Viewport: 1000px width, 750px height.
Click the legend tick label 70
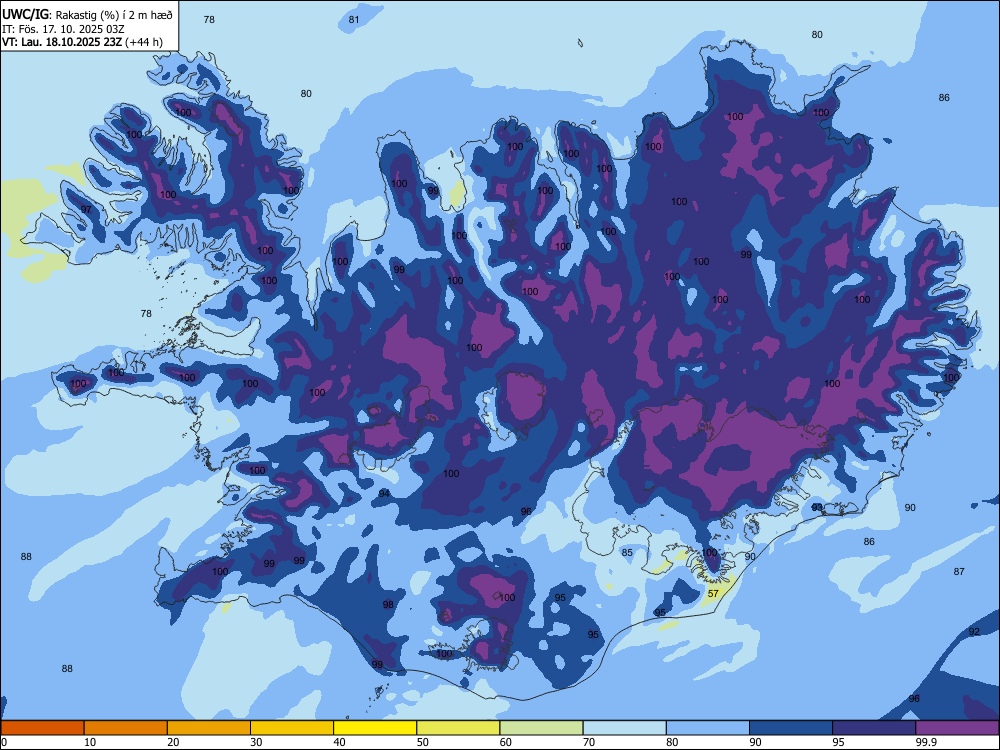pos(589,742)
